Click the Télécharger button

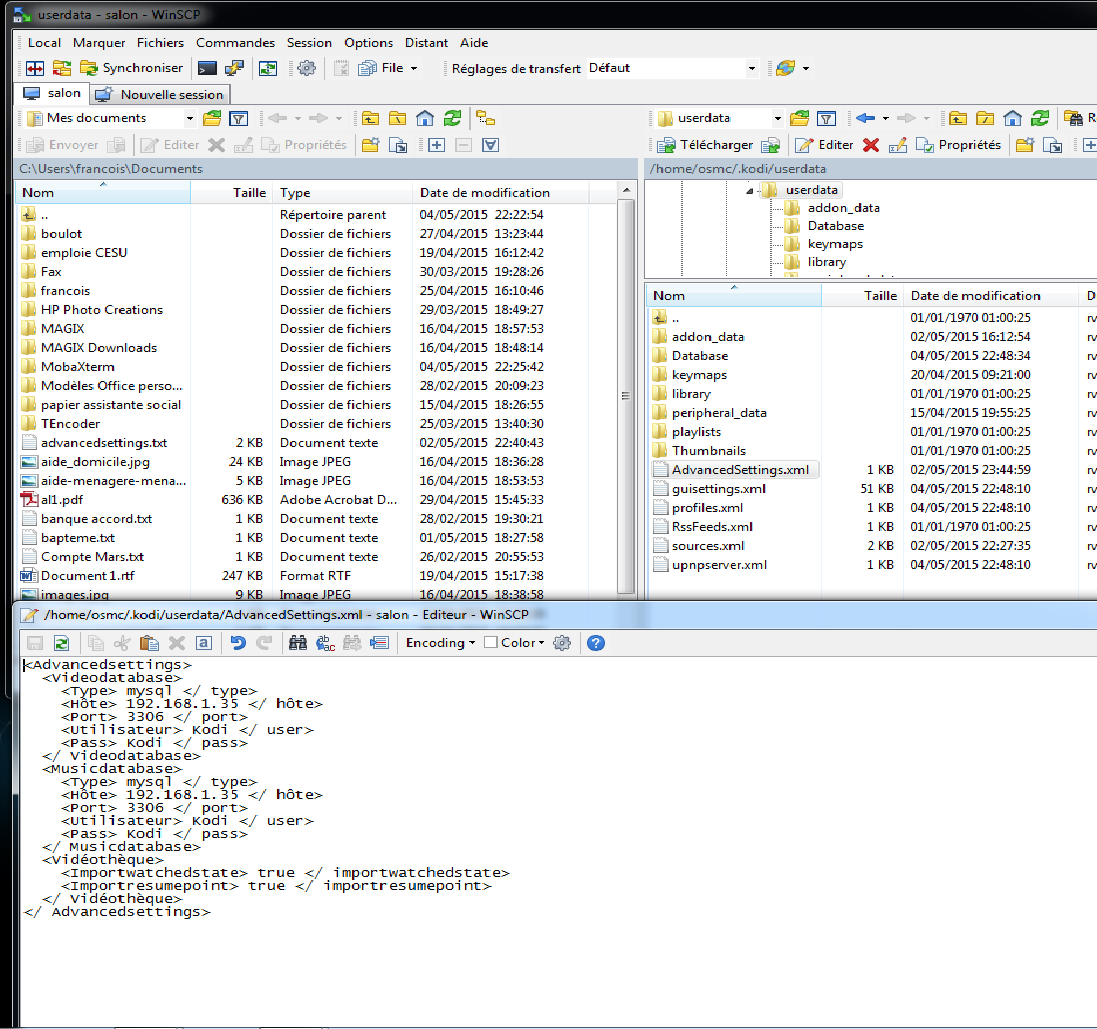point(705,145)
